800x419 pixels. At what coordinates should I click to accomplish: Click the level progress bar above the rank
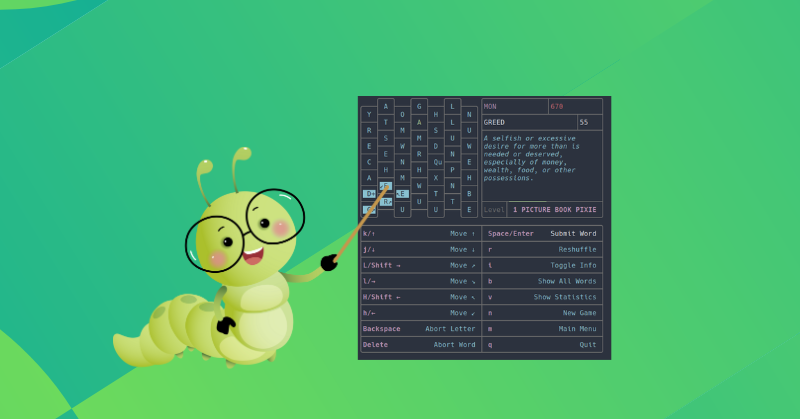click(x=527, y=202)
